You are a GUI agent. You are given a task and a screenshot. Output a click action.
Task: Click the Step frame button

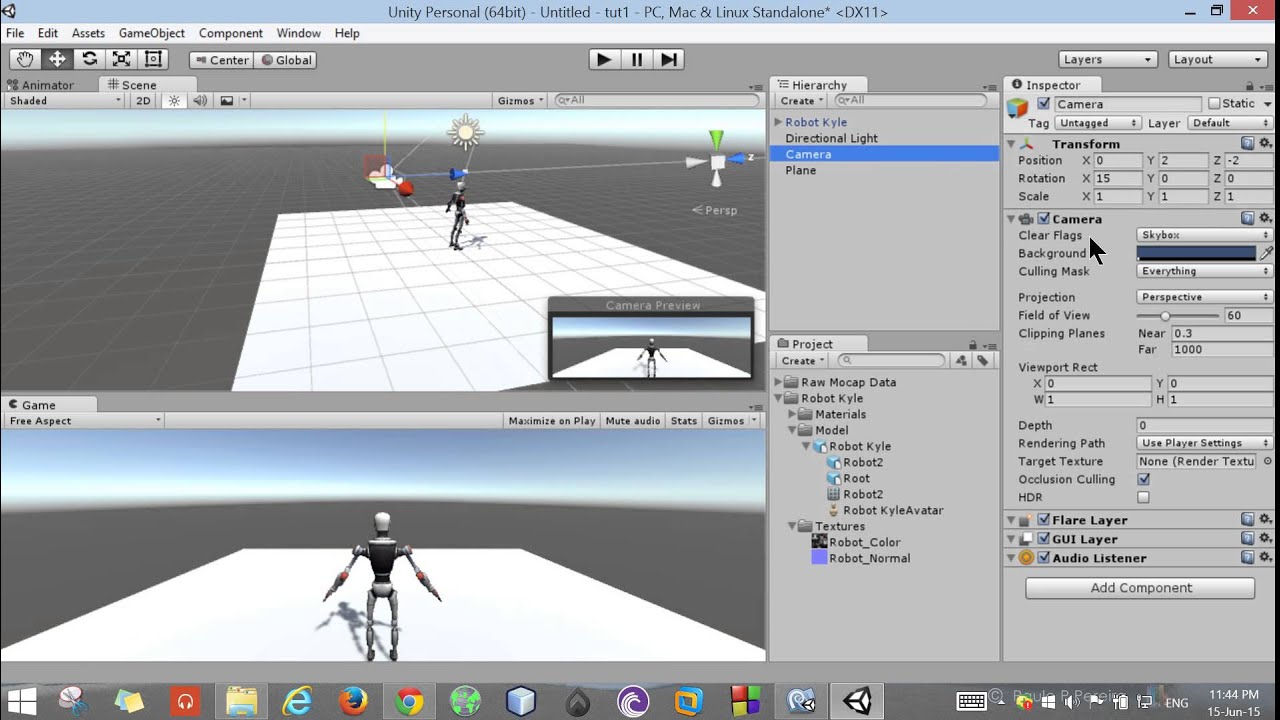pyautogui.click(x=669, y=59)
